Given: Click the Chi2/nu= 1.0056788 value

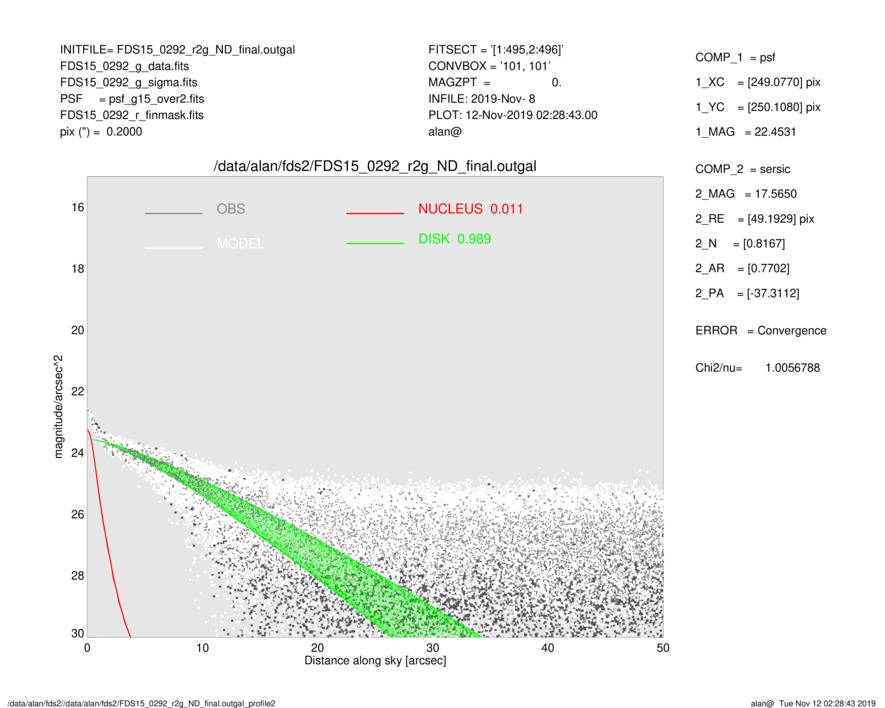Looking at the screenshot, I should (x=757, y=368).
